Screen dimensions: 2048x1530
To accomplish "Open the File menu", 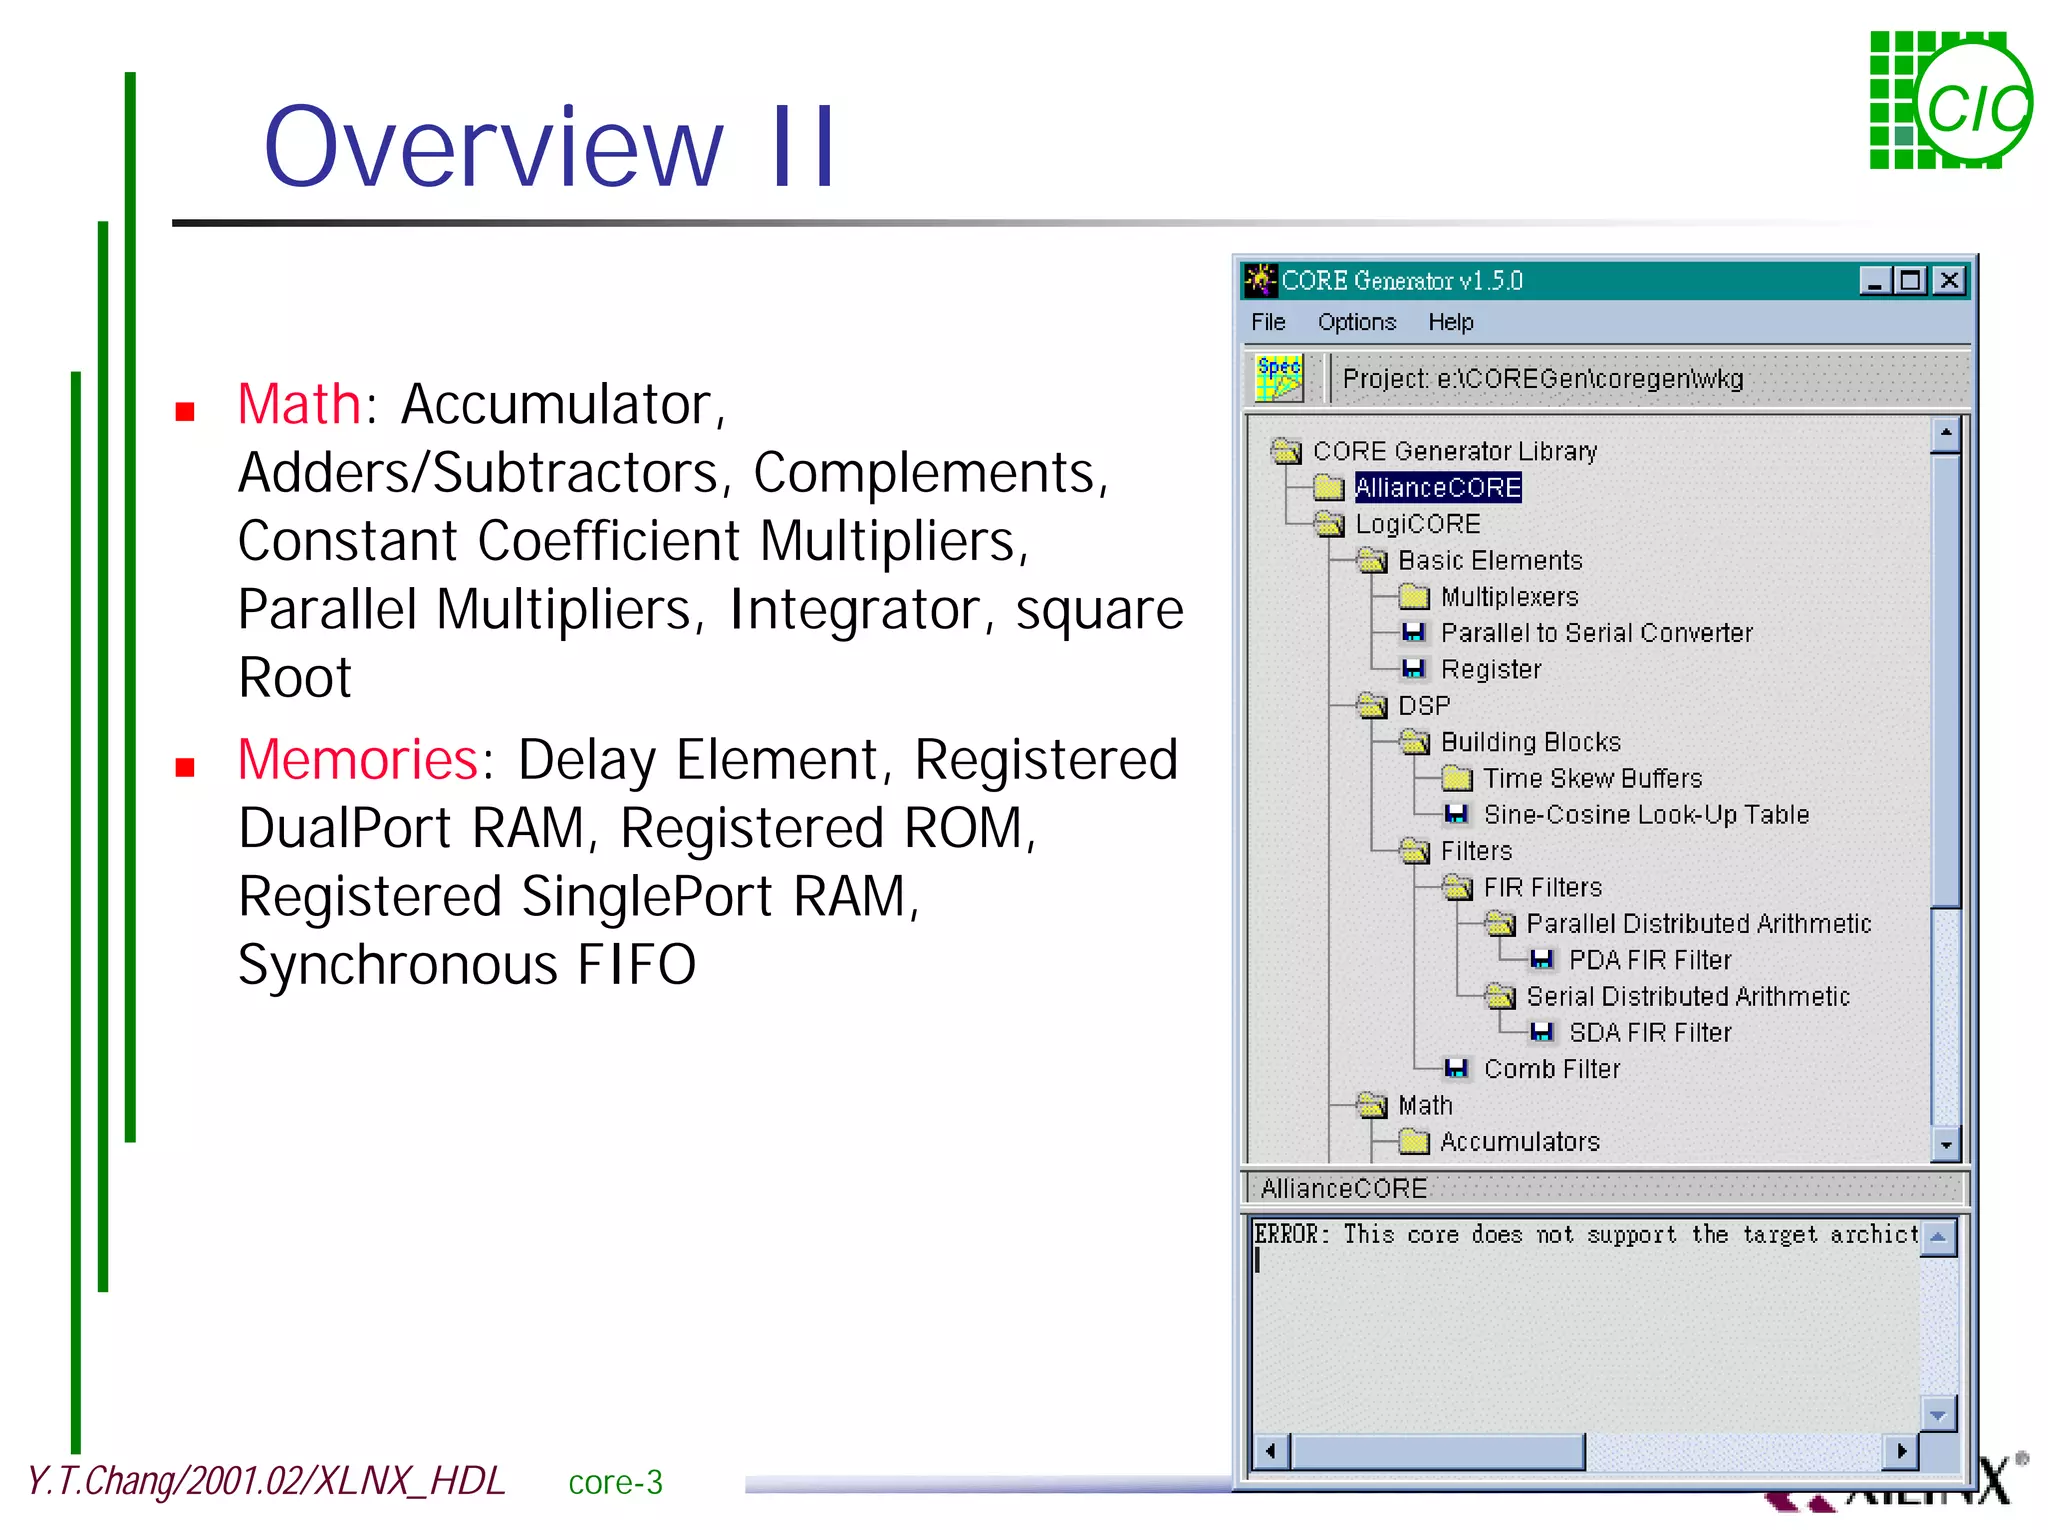I will (1268, 322).
